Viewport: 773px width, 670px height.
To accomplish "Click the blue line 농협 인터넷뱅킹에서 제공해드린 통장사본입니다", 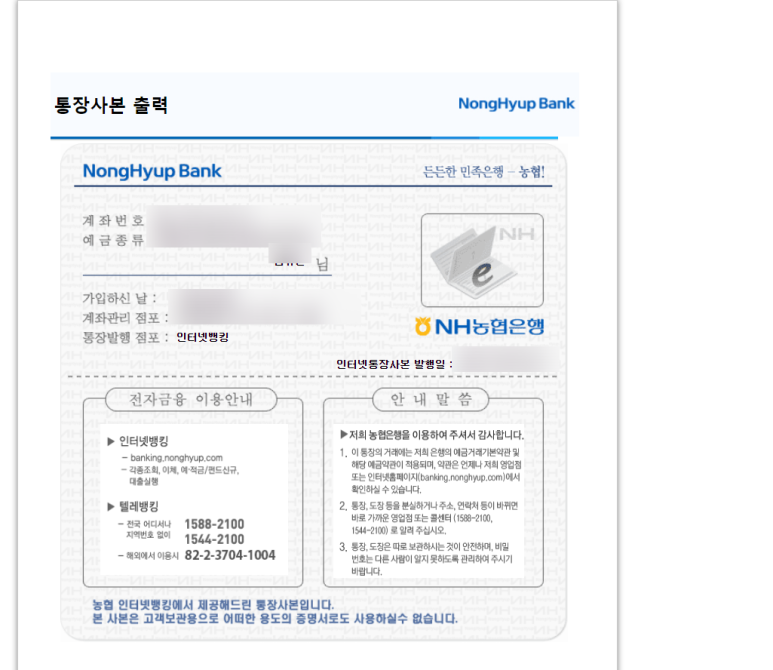I will point(213,605).
